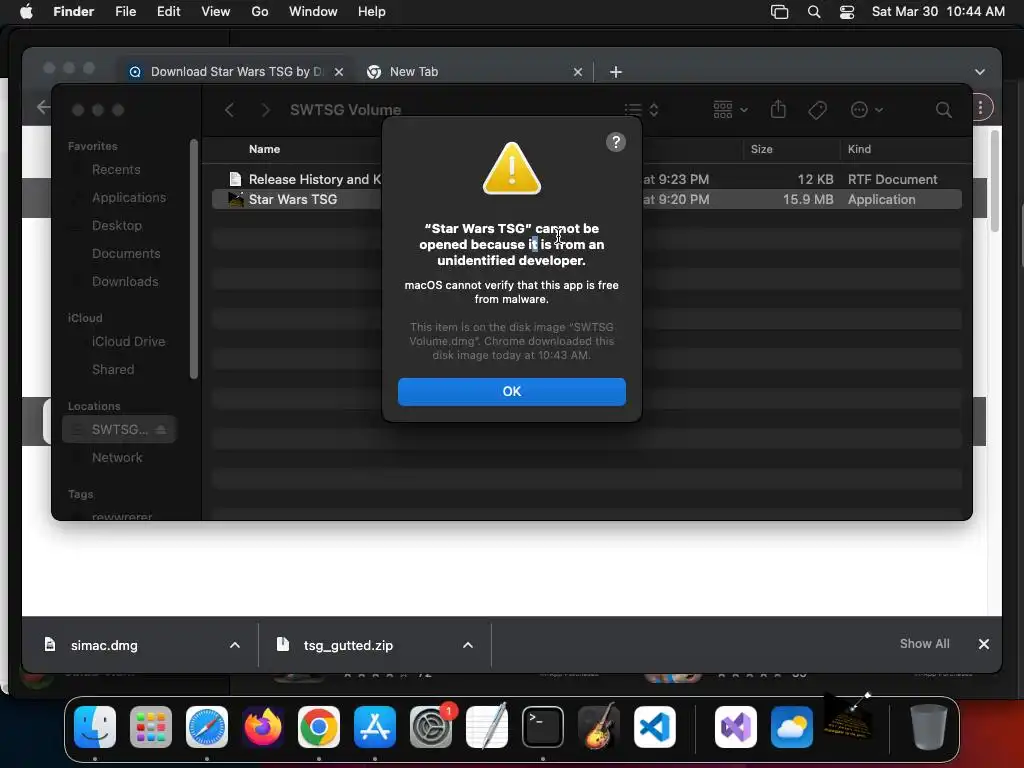Open Launchpad from the Dock
Viewport: 1024px width, 768px height.
coord(151,727)
